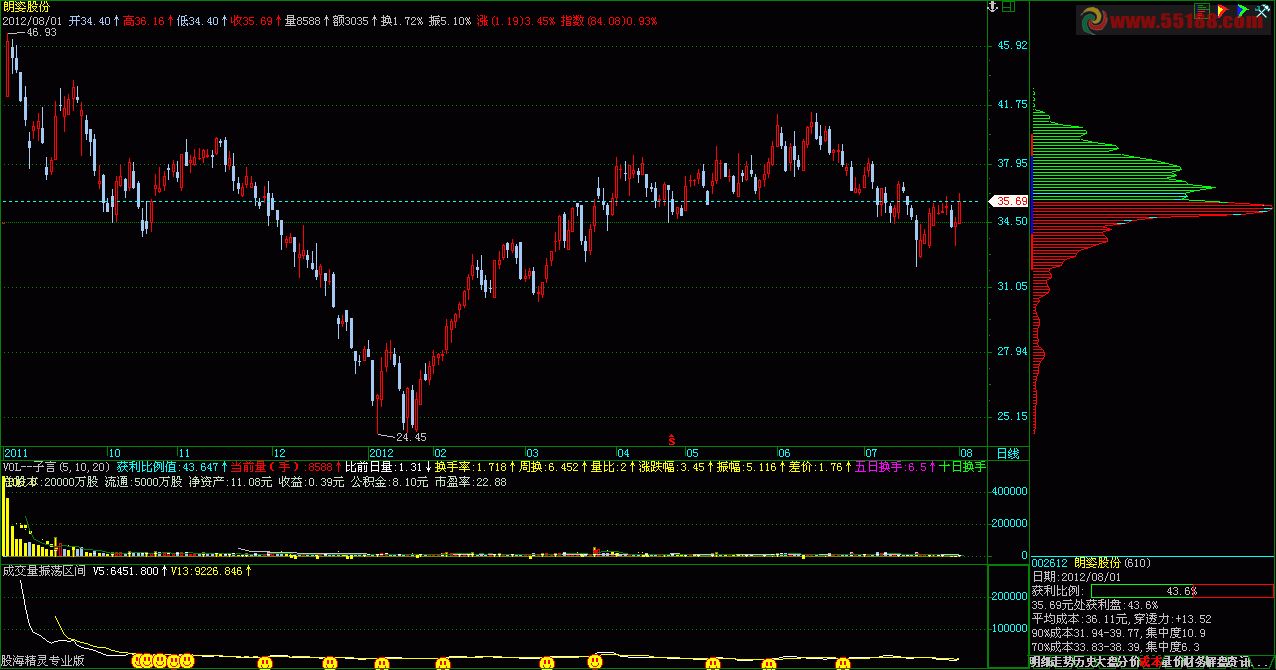
Task: Click the VOL--子言 (5,10,20) indicator name
Action: (x=55, y=467)
